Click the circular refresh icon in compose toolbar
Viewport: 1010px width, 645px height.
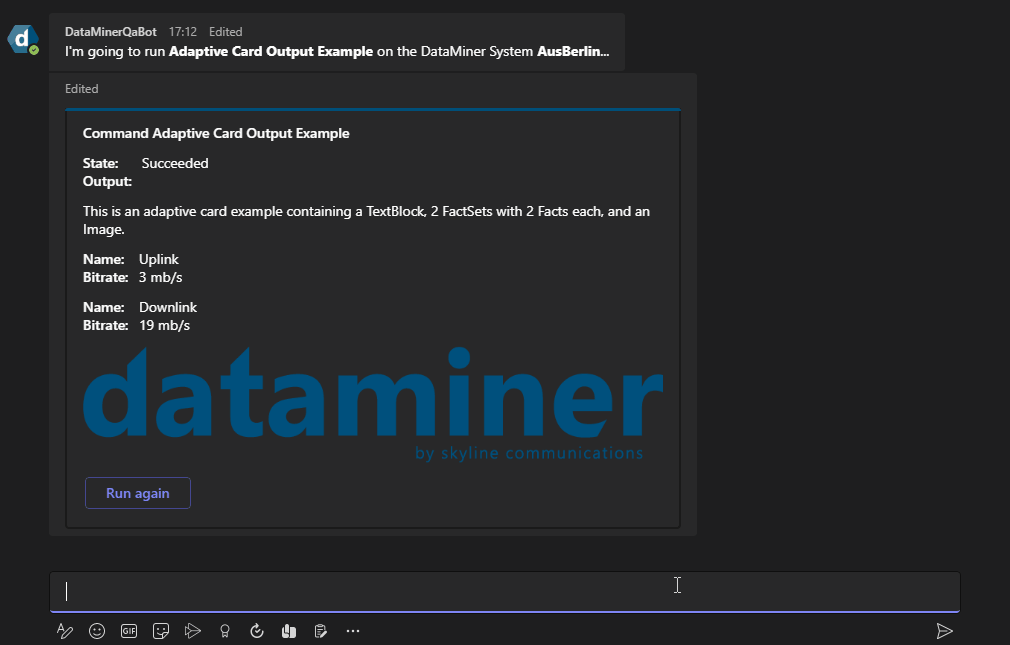(x=257, y=631)
